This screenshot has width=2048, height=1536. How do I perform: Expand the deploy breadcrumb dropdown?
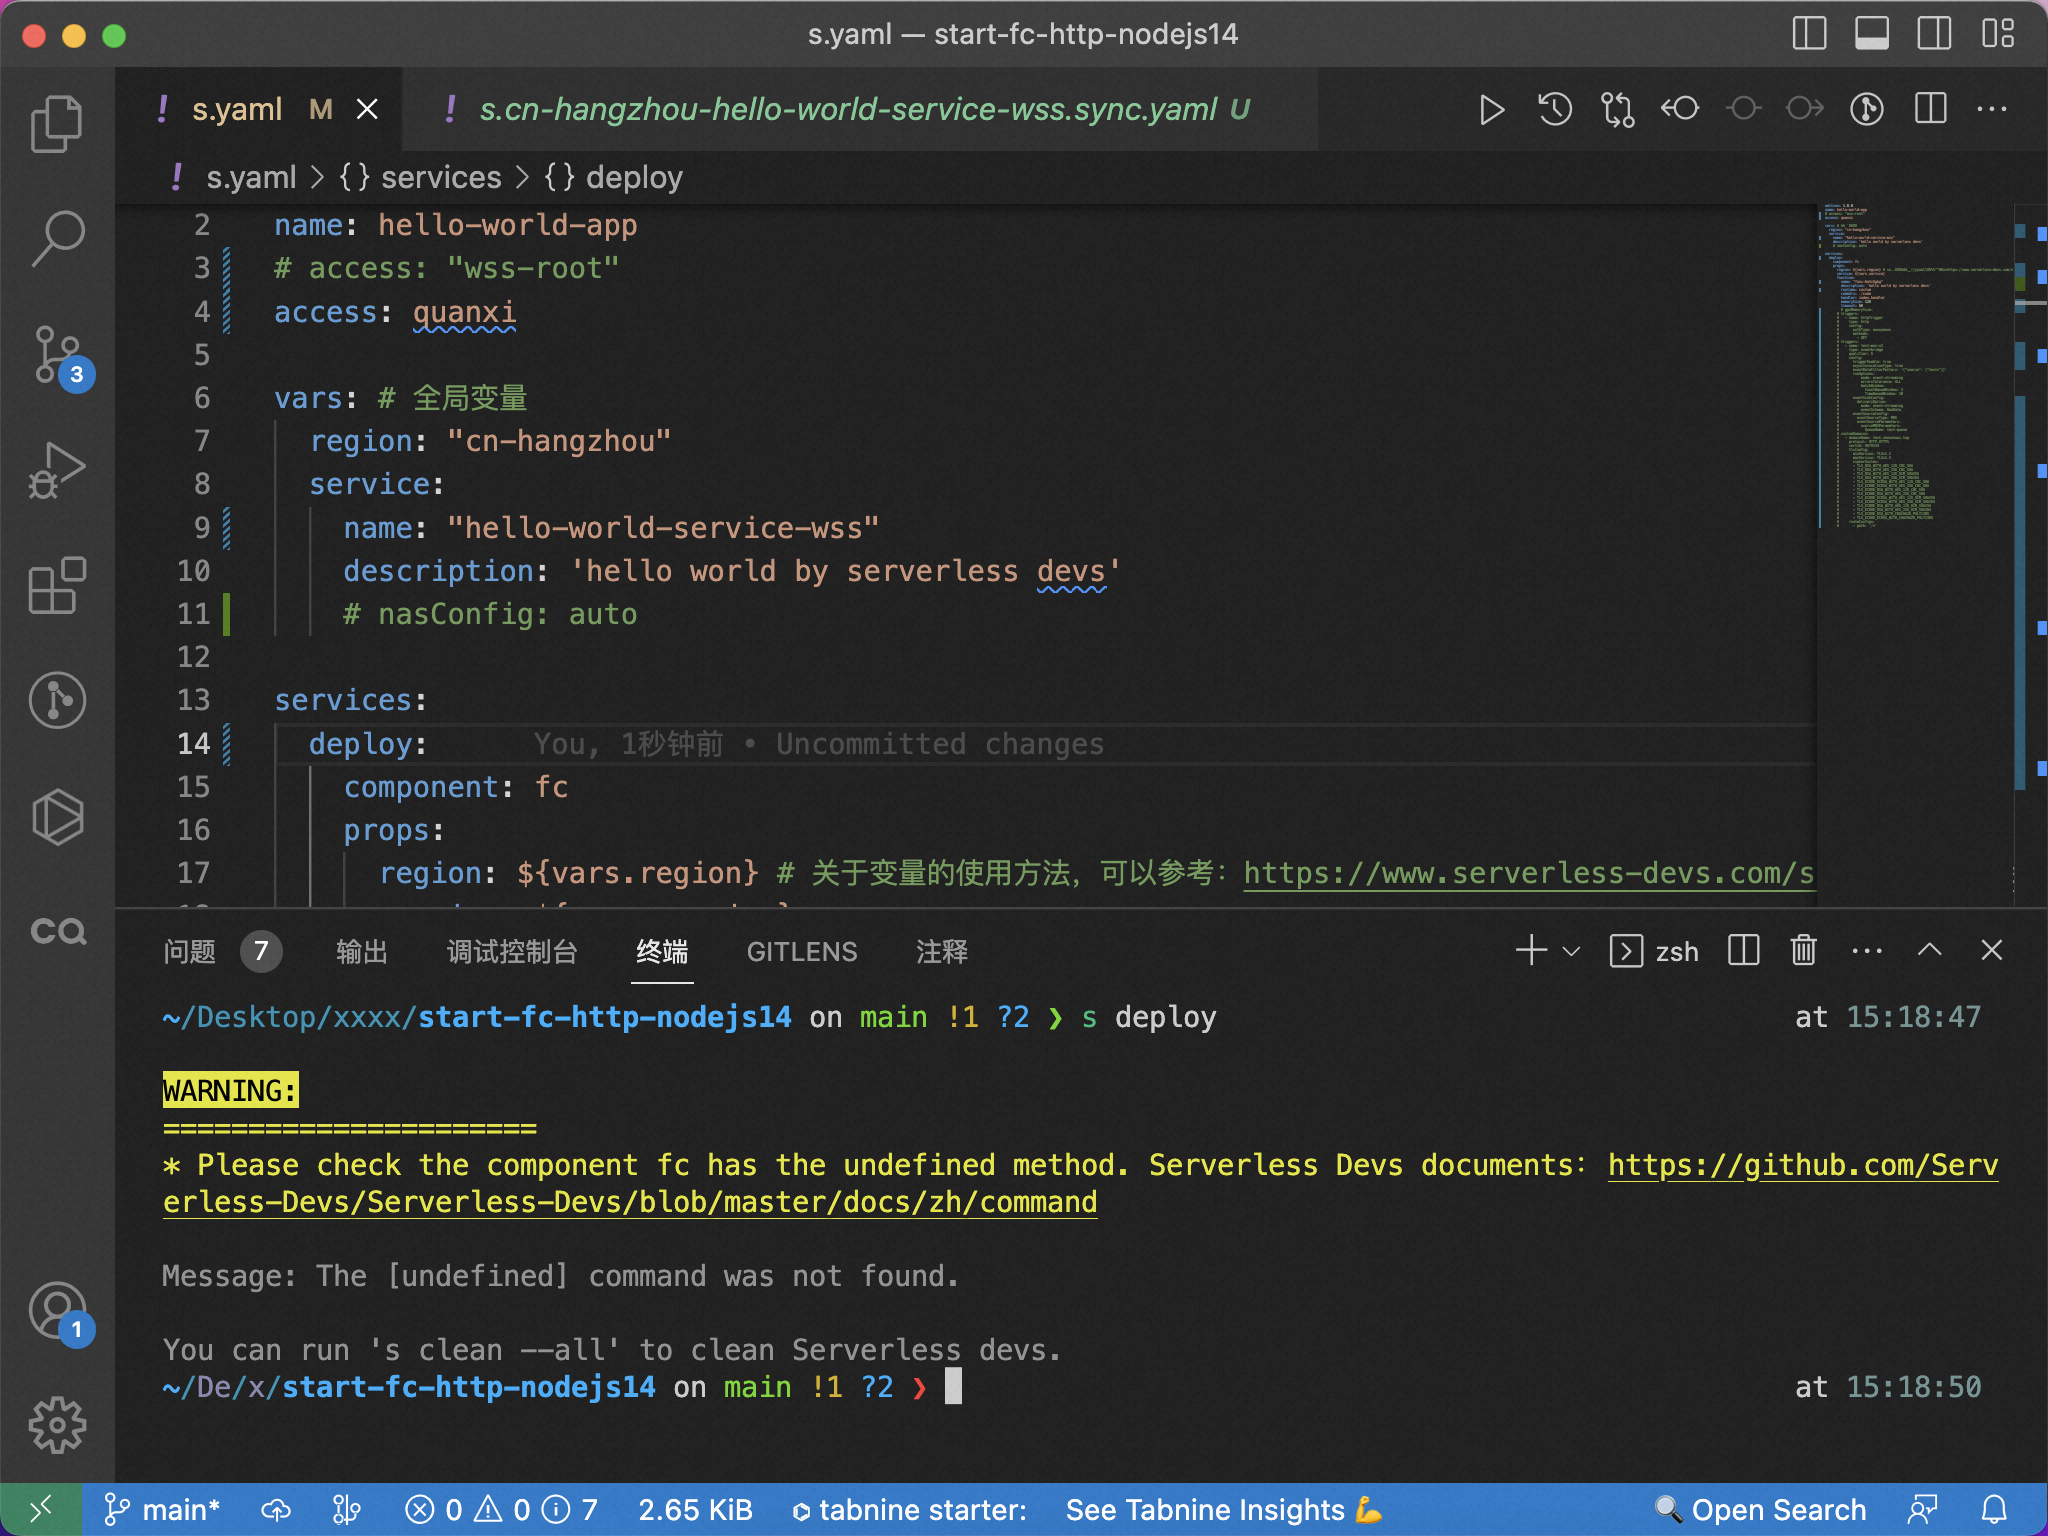(635, 177)
